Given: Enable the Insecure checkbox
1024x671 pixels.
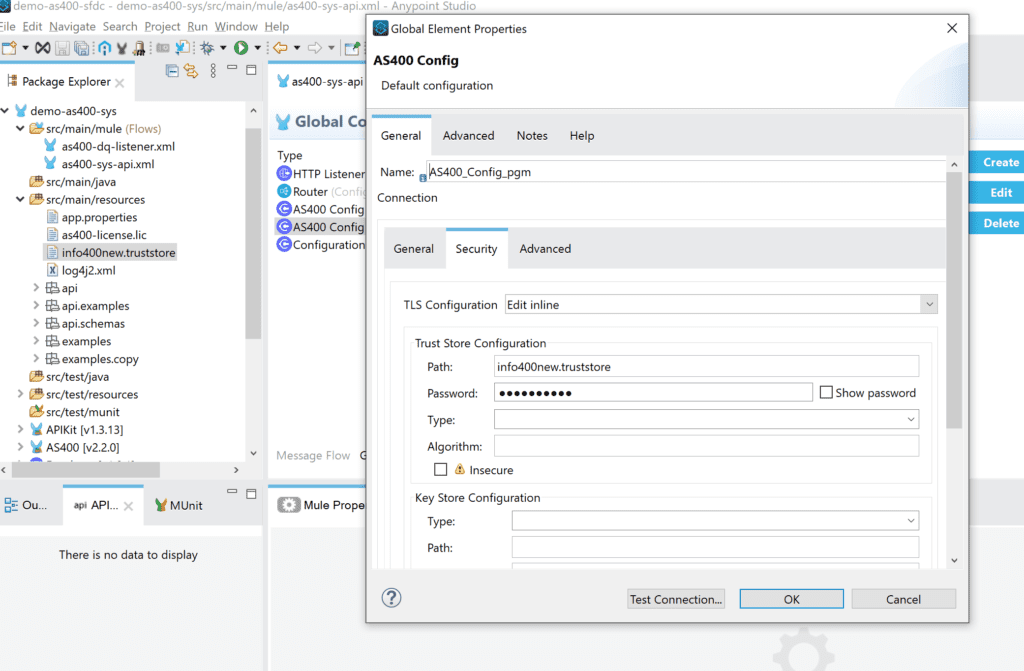Looking at the screenshot, I should [441, 470].
